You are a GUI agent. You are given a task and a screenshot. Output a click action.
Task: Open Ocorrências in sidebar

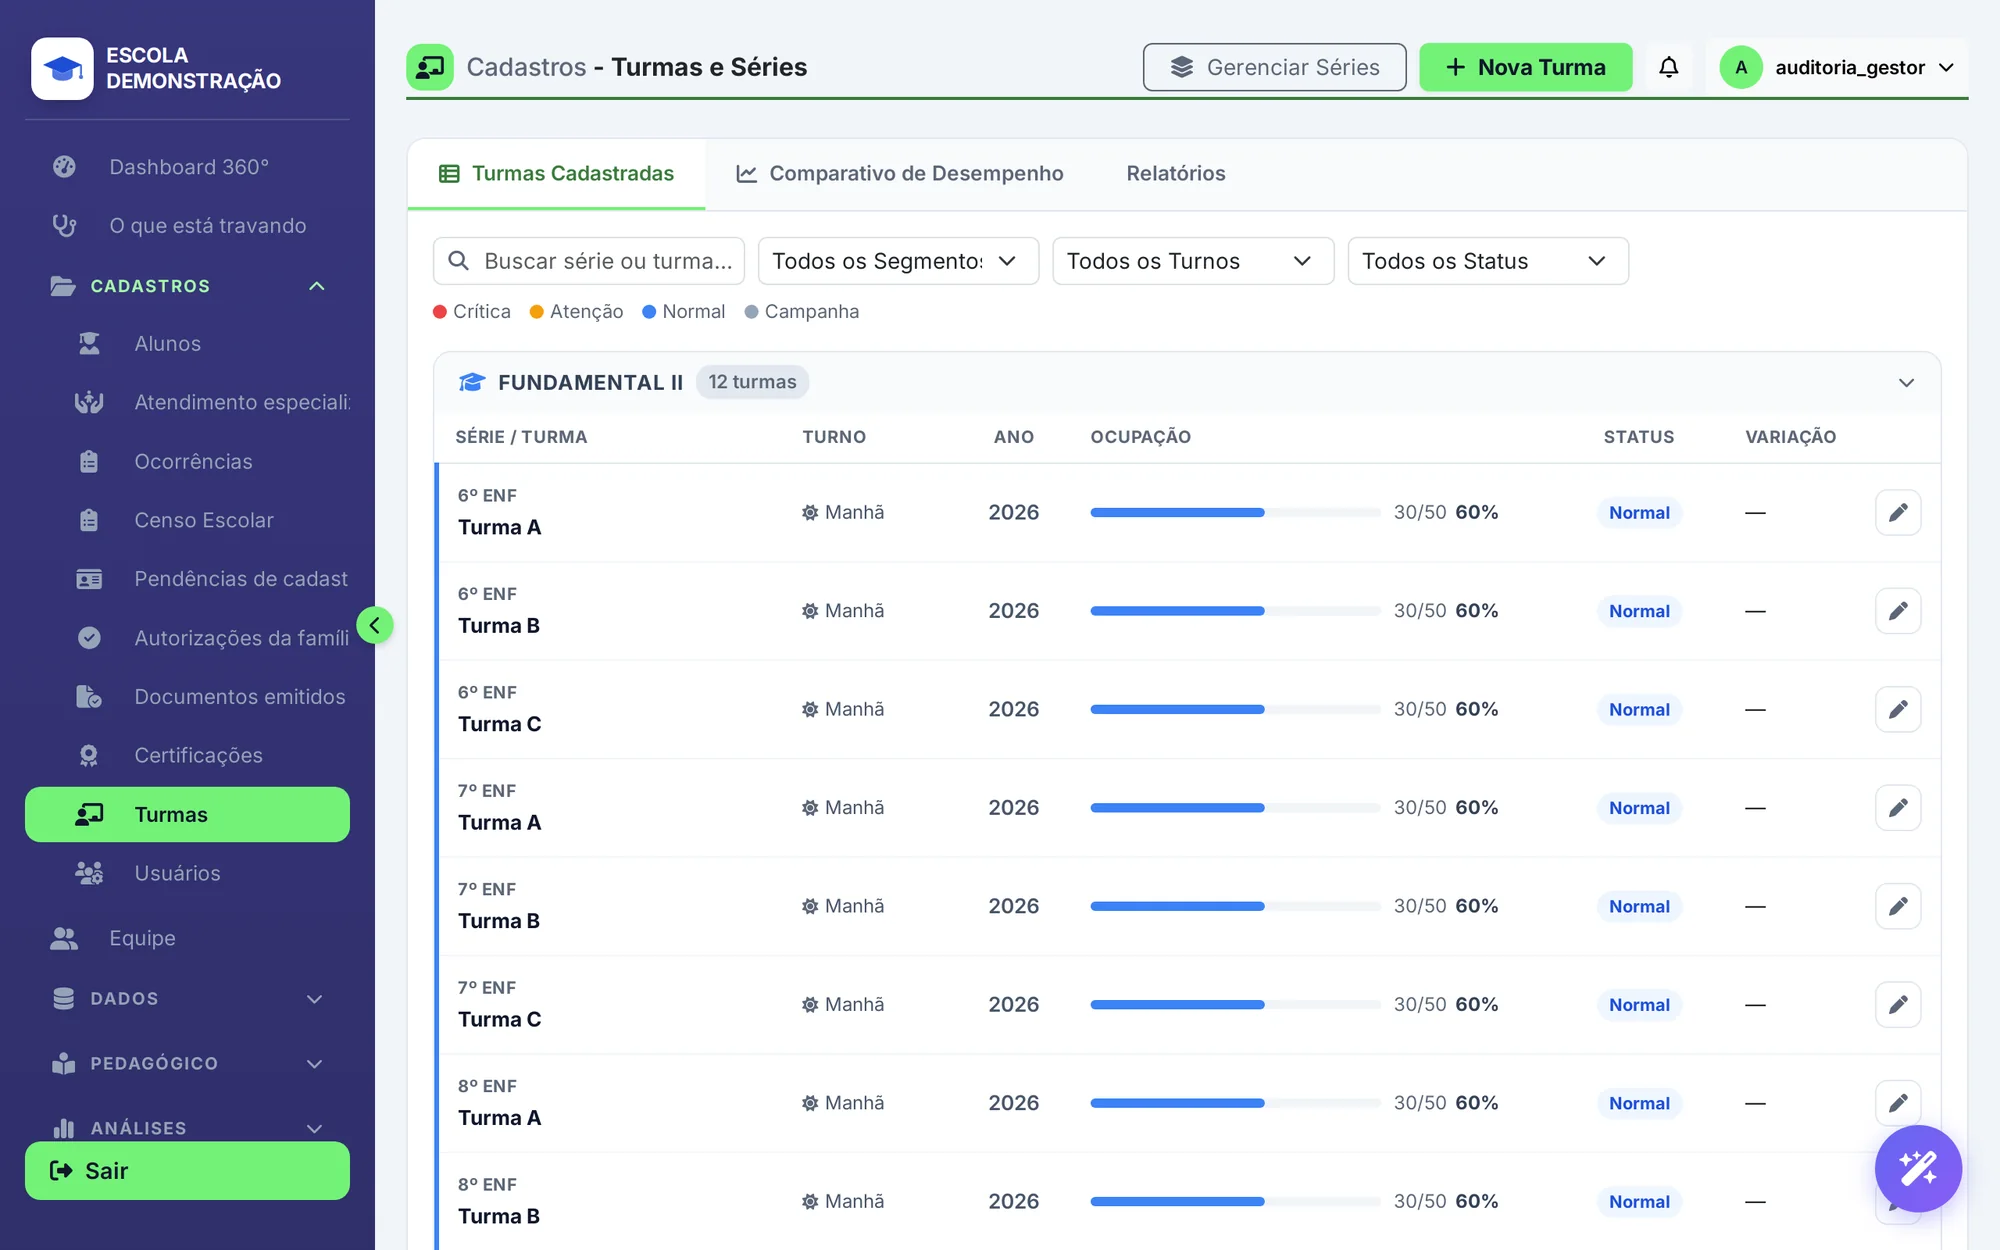[x=187, y=462]
